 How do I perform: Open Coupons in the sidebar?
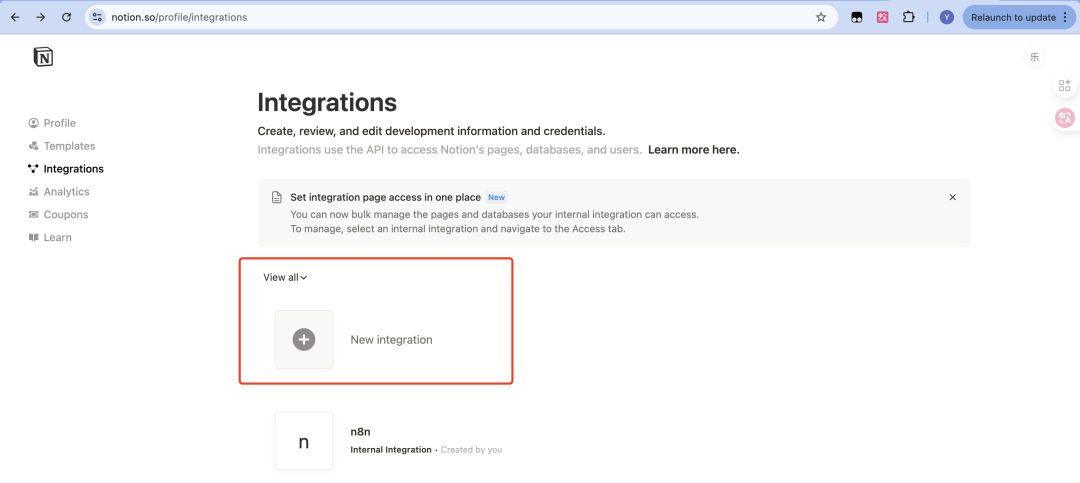pyautogui.click(x=59, y=214)
